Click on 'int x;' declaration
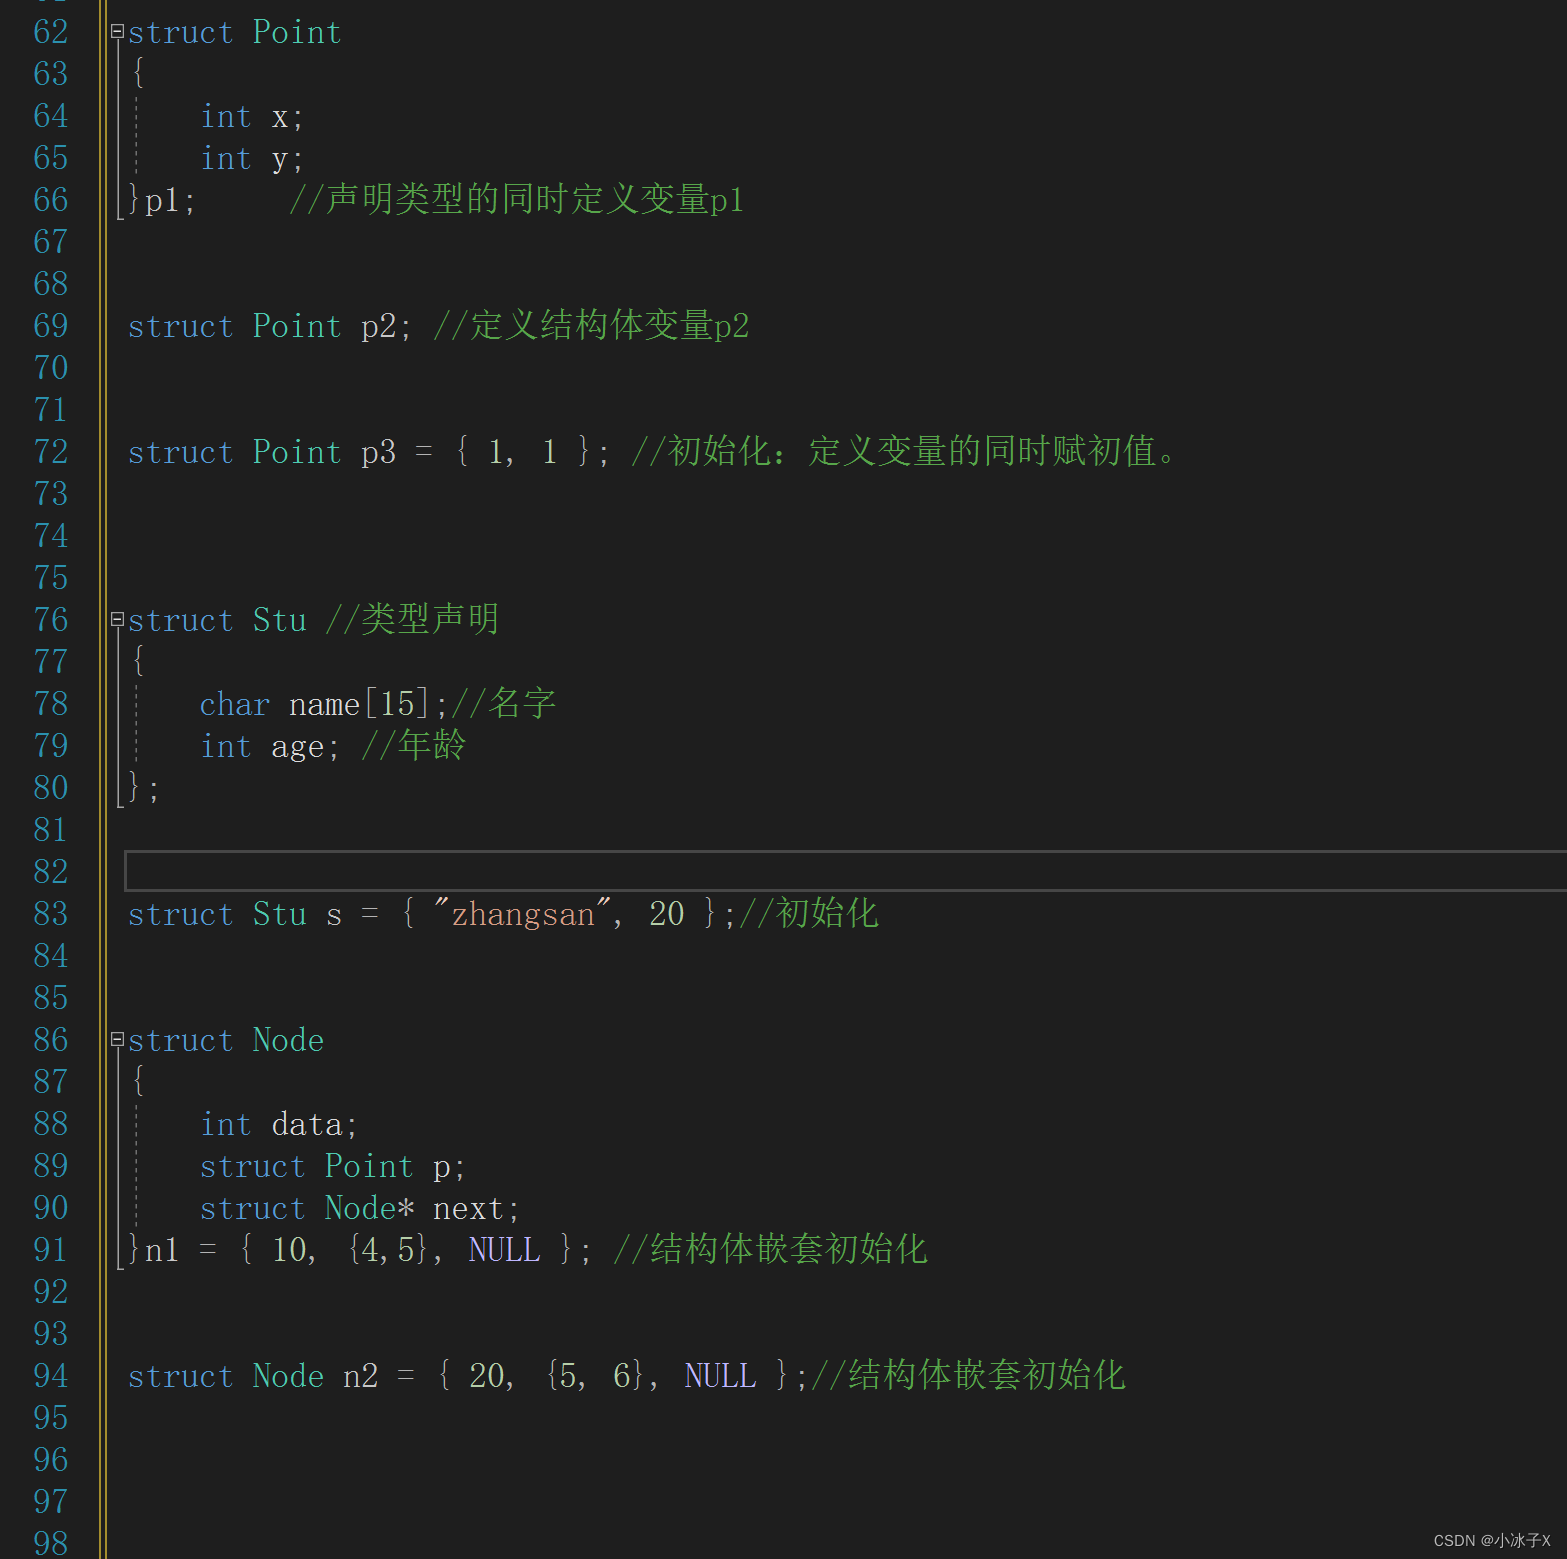Viewport: 1567px width, 1559px height. click(252, 117)
